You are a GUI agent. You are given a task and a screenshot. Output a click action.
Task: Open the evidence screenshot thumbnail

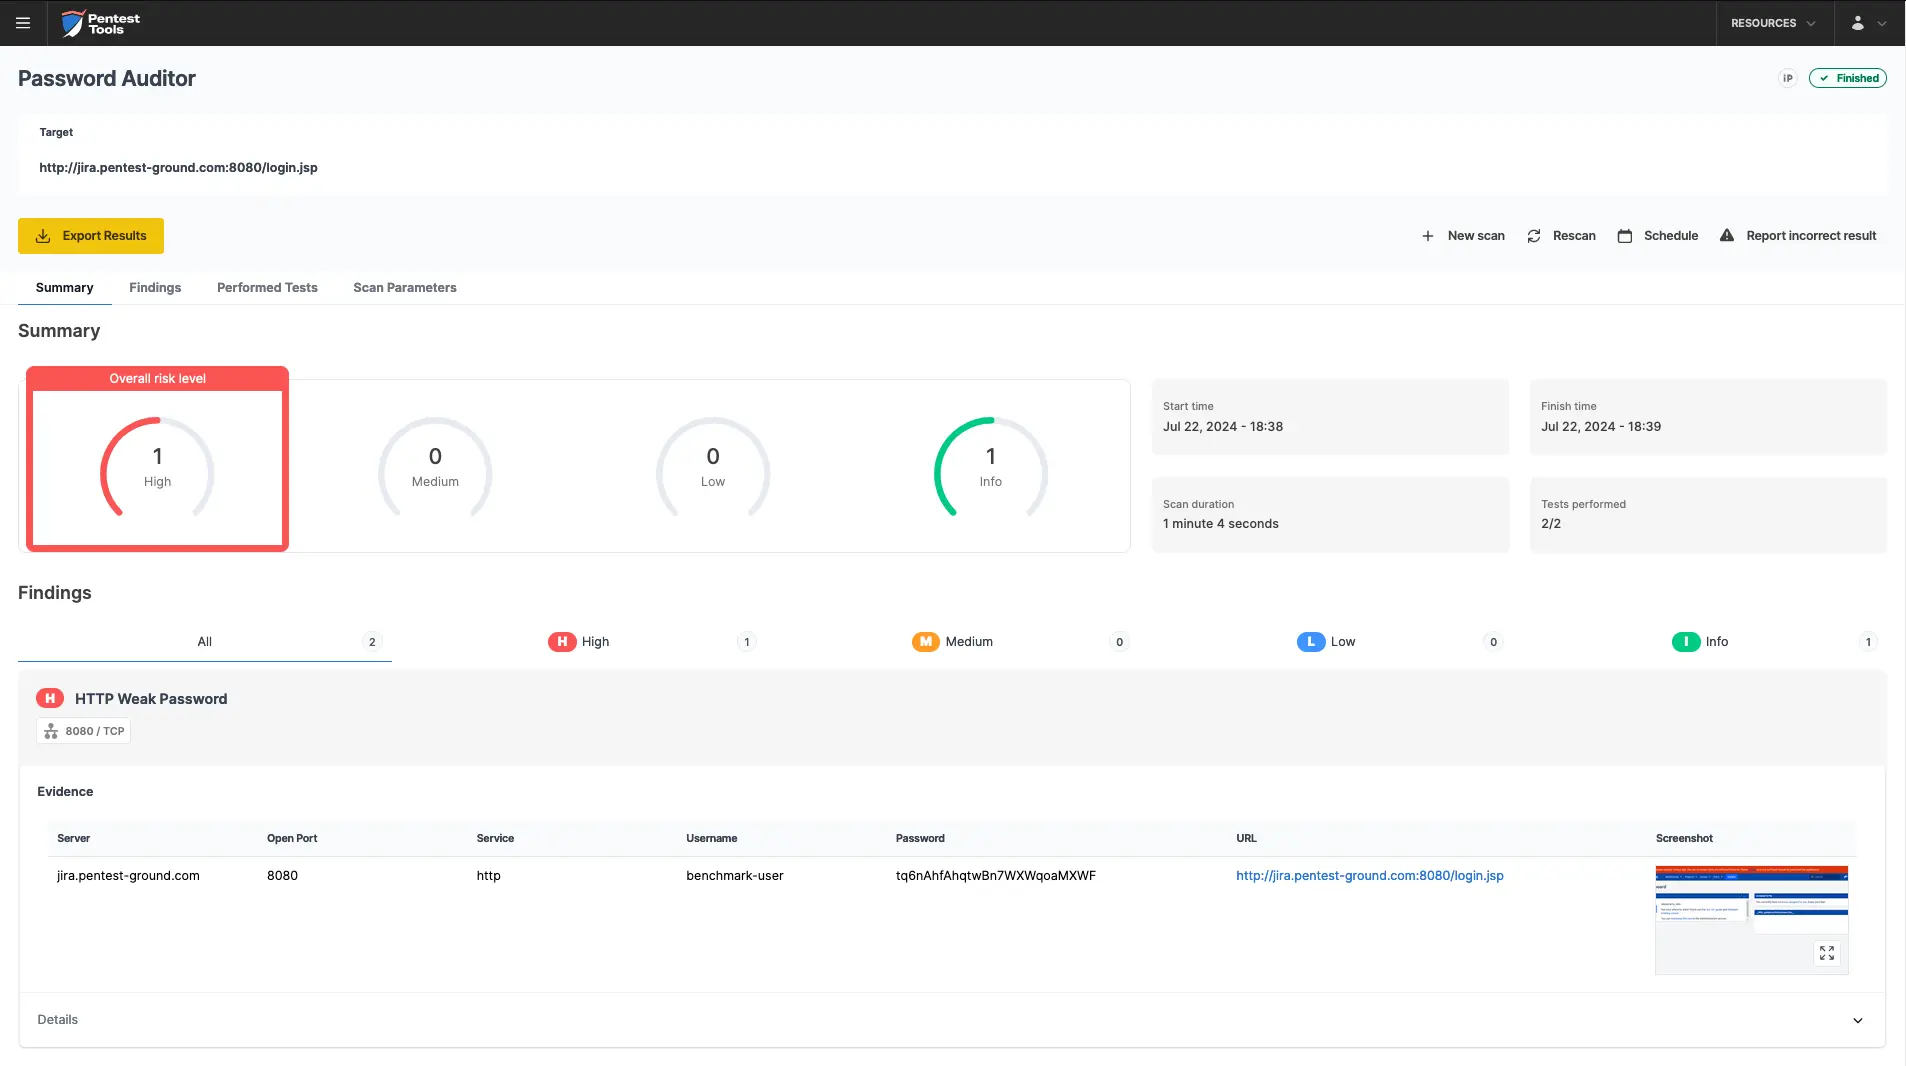pyautogui.click(x=1752, y=920)
